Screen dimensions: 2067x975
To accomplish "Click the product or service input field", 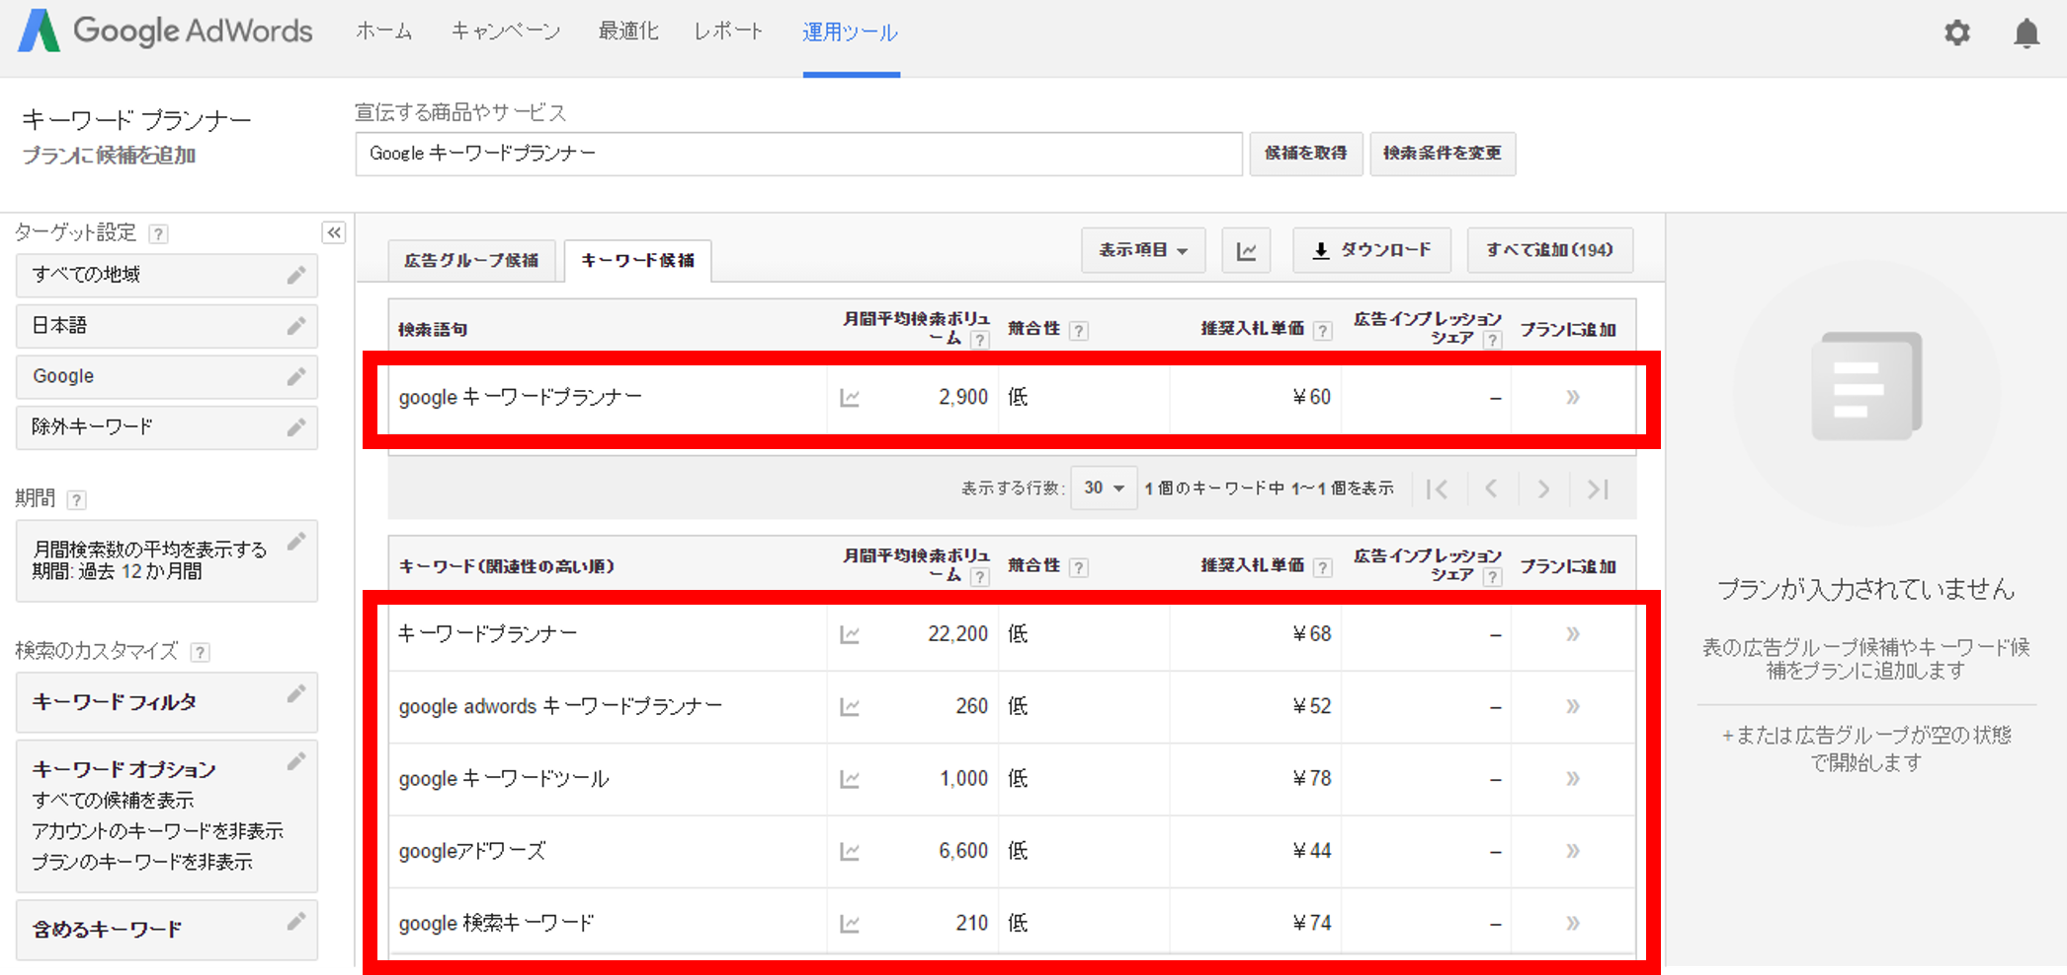I will click(798, 154).
